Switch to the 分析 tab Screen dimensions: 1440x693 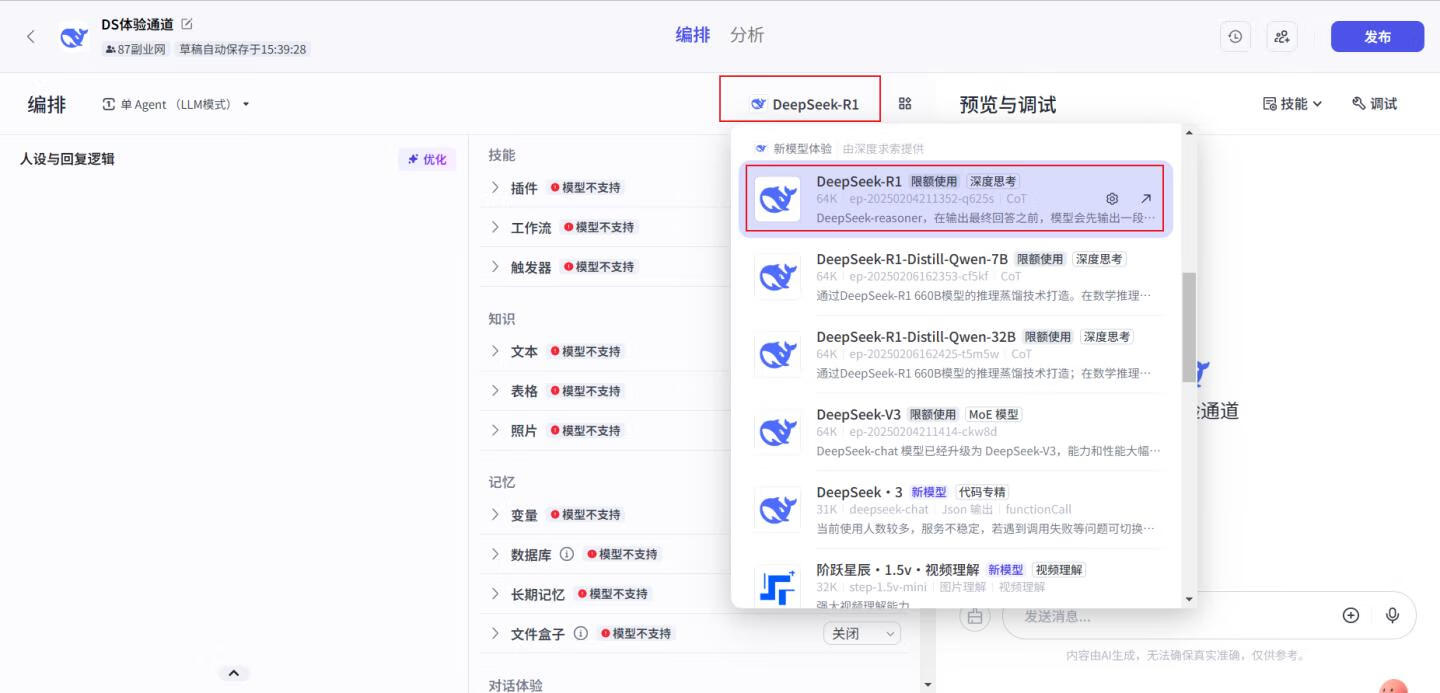(x=747, y=34)
